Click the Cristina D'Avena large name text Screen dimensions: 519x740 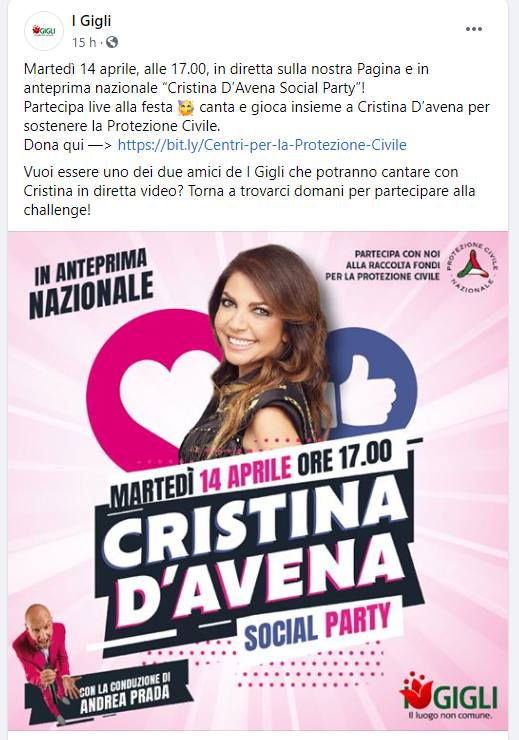coord(255,552)
